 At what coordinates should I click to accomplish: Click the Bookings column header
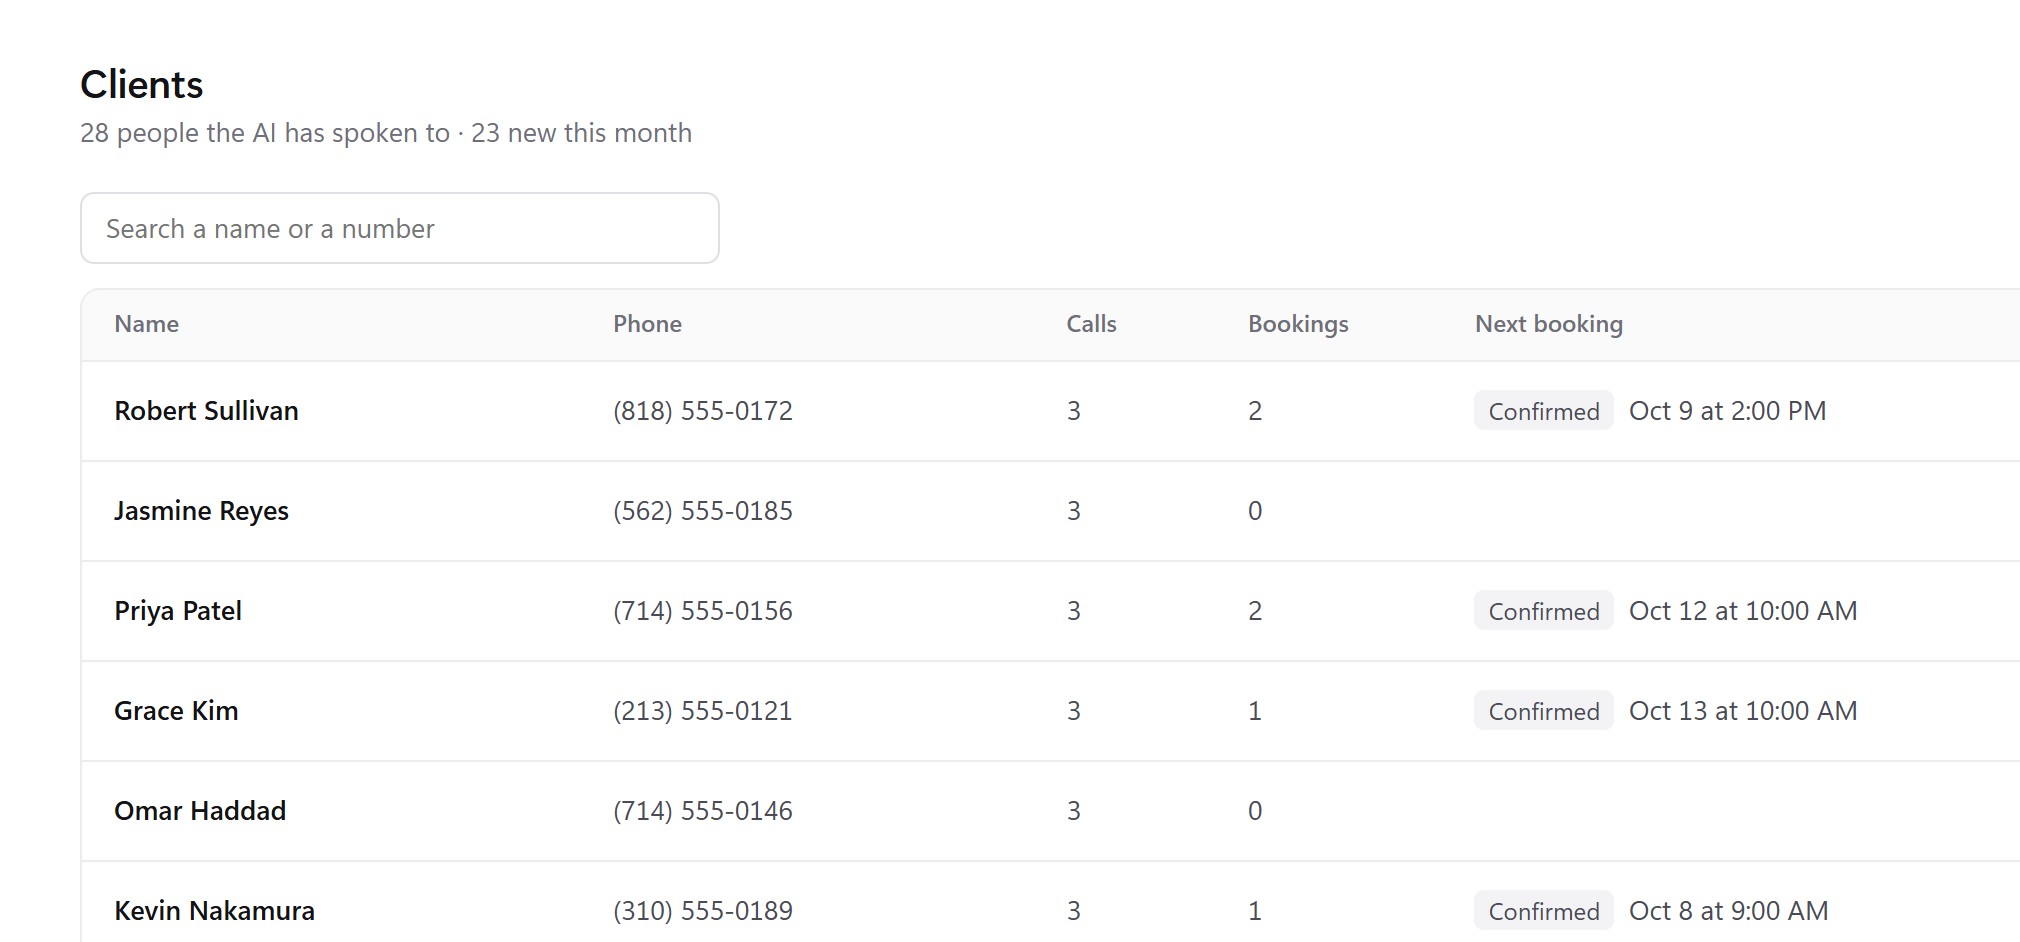[1298, 324]
